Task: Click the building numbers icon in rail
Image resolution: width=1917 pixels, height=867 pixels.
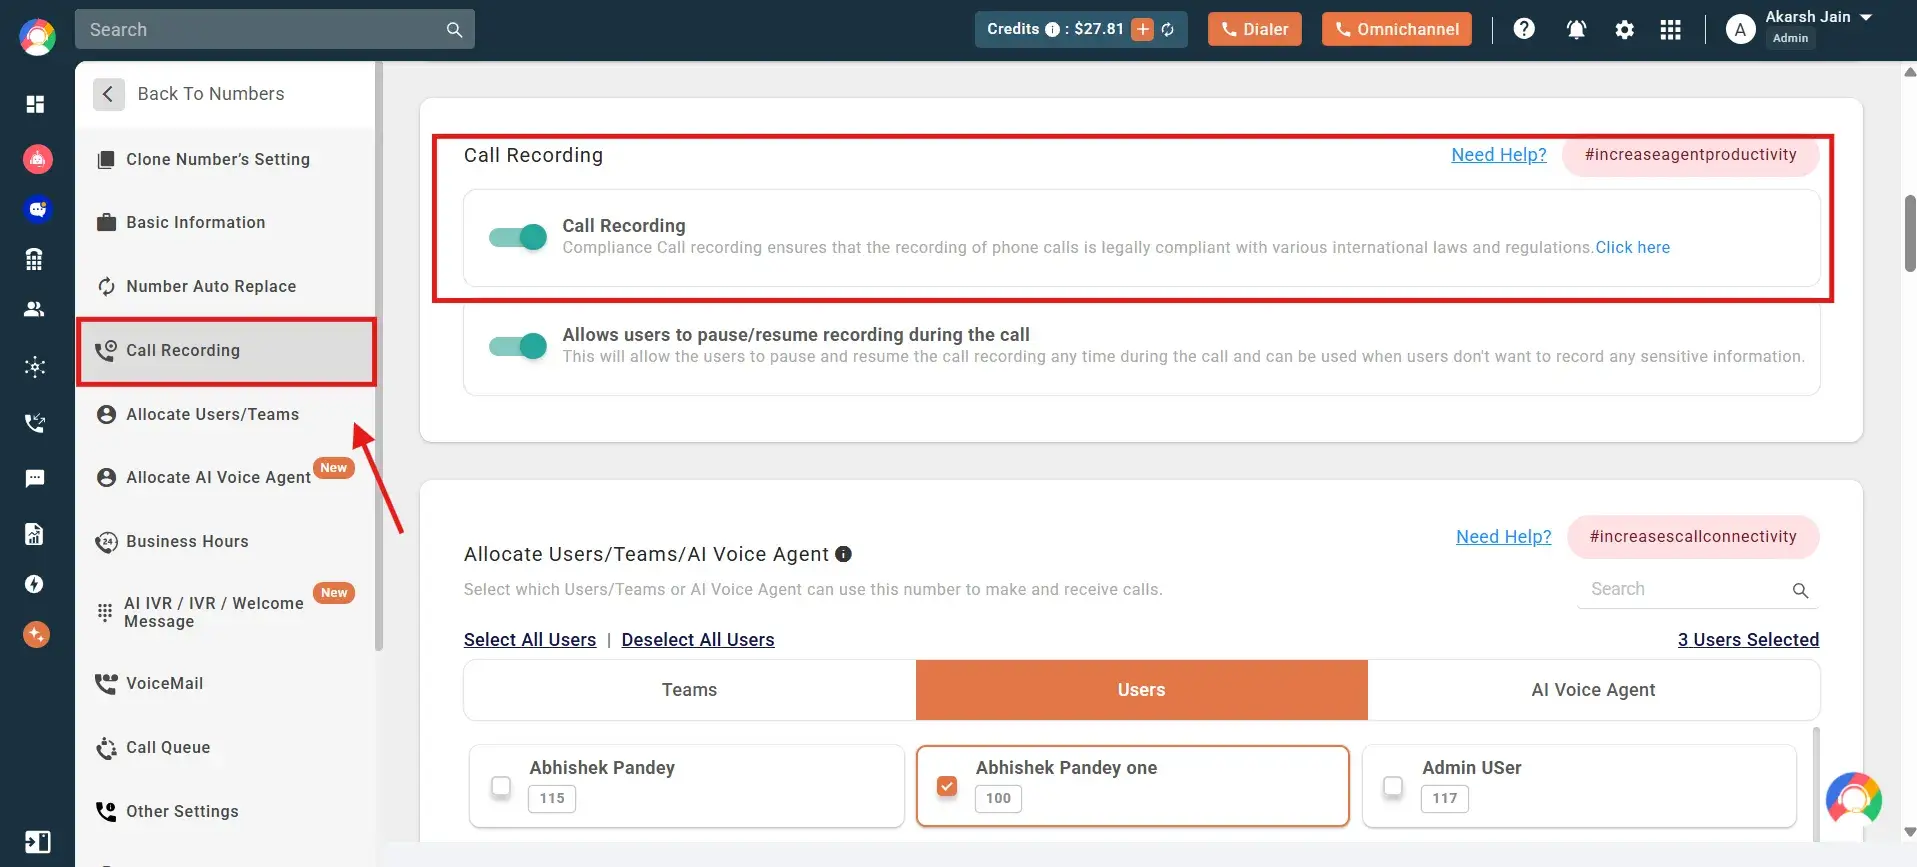Action: click(x=34, y=260)
